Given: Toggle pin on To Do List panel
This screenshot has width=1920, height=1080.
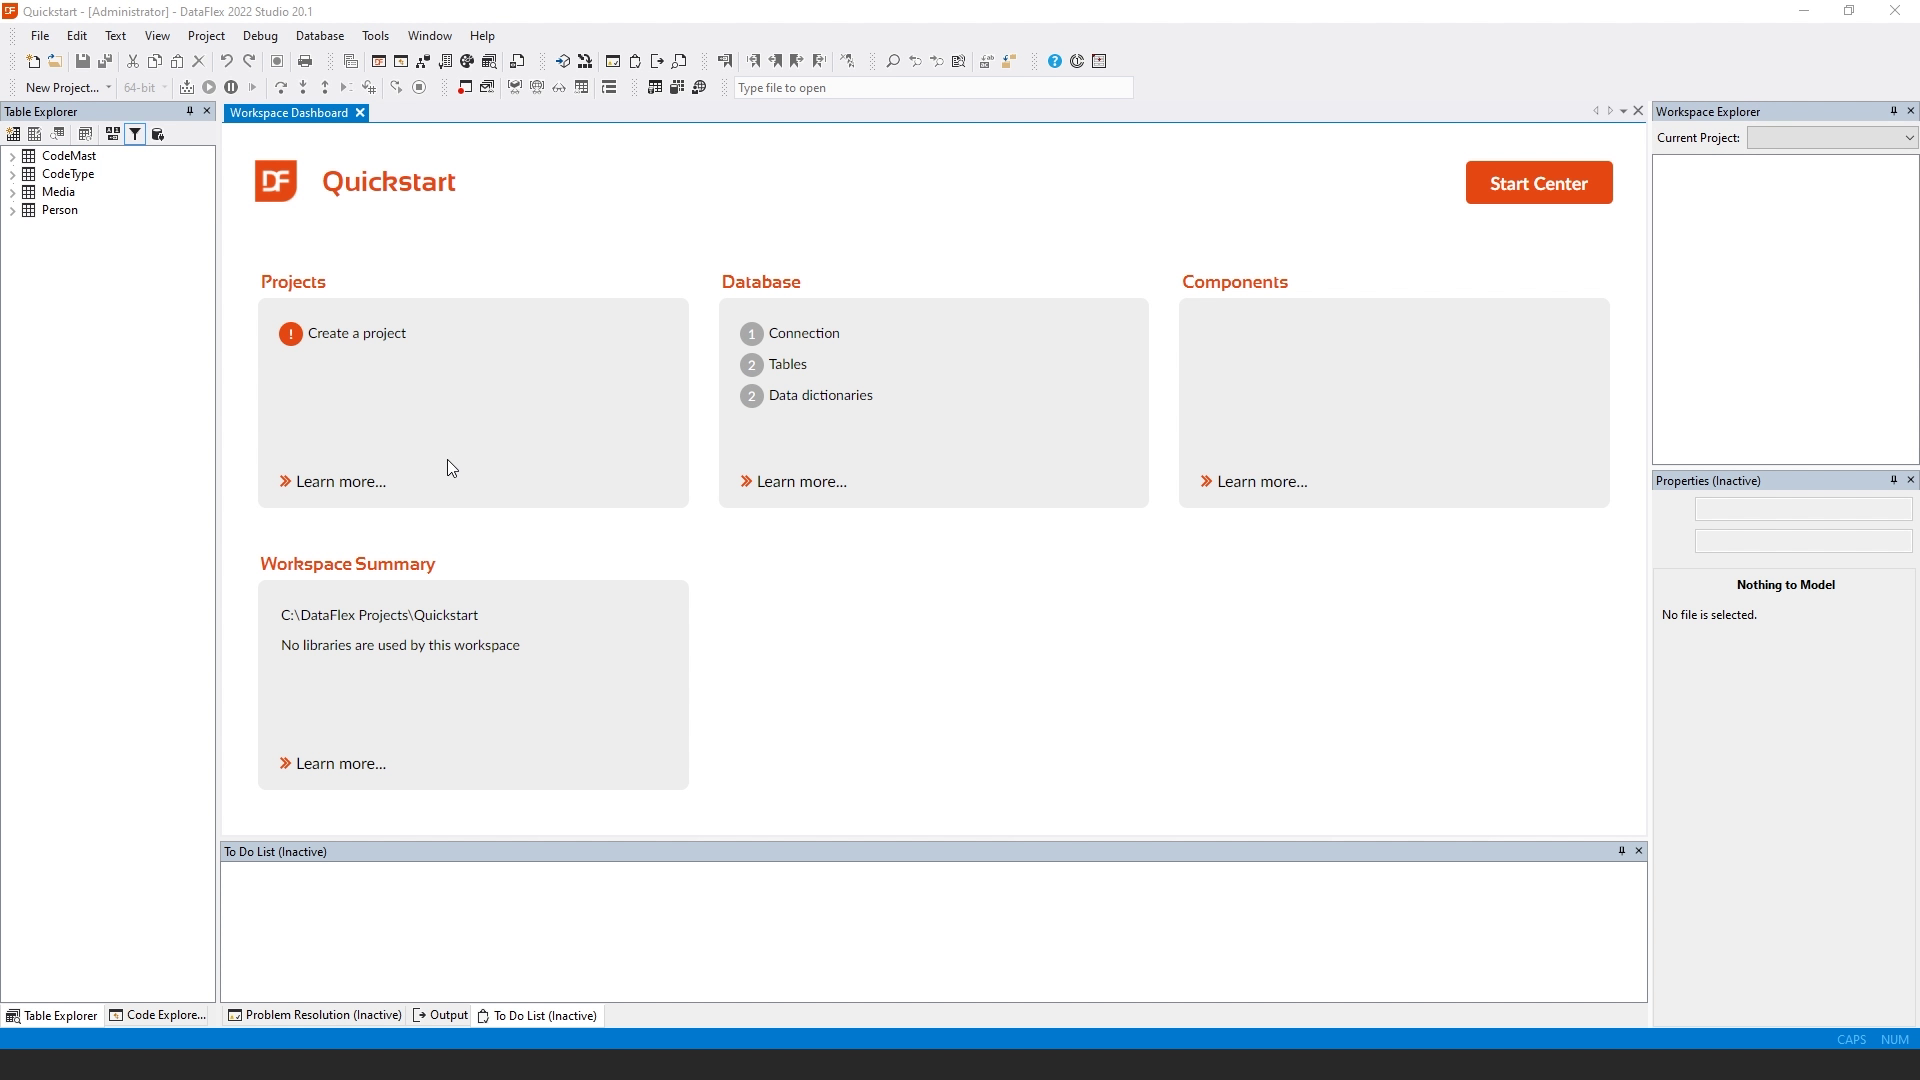Looking at the screenshot, I should (x=1621, y=851).
